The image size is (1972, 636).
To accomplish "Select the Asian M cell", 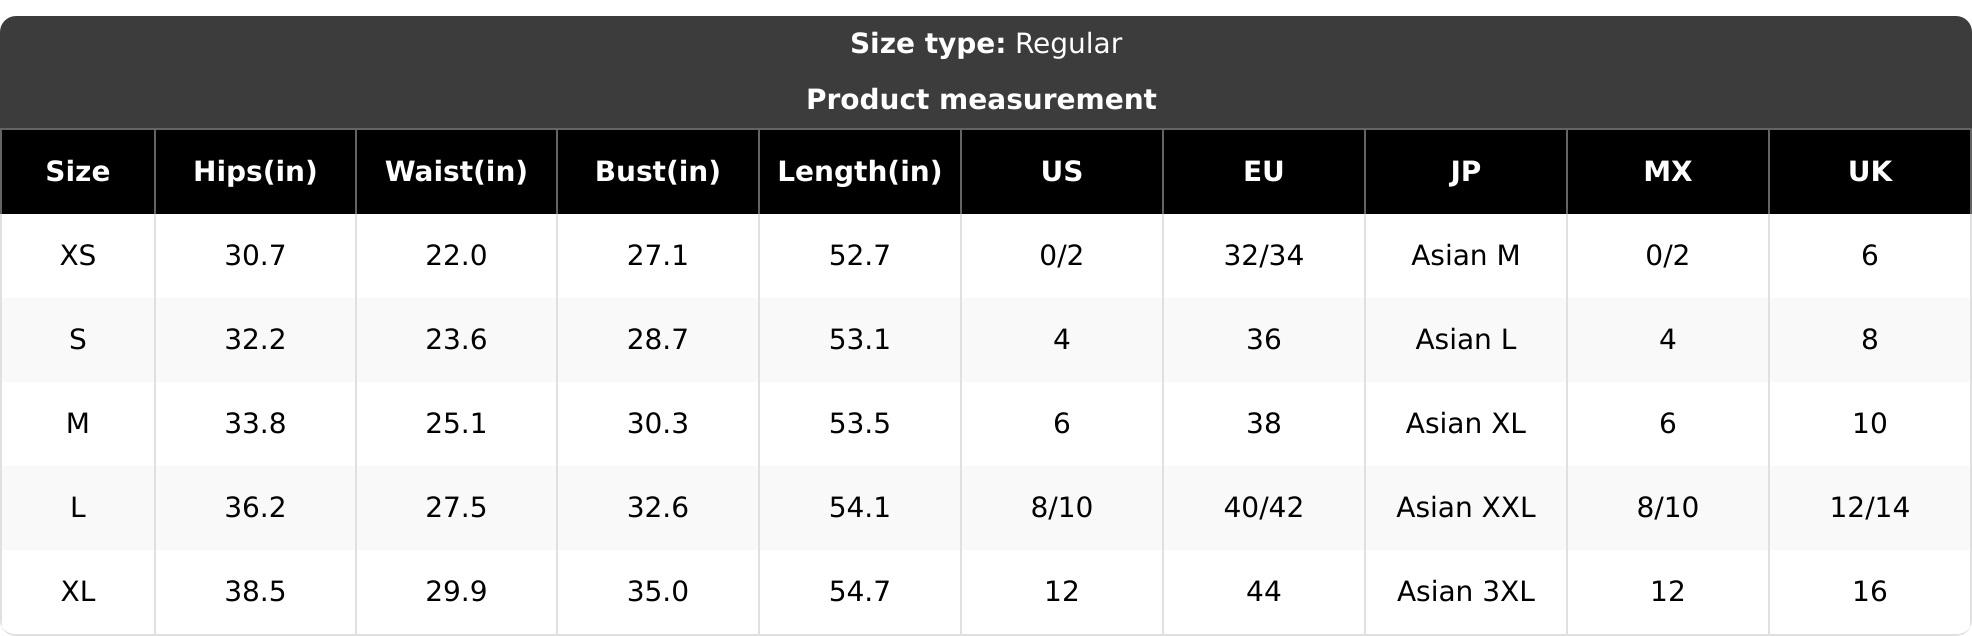I will pyautogui.click(x=1466, y=256).
